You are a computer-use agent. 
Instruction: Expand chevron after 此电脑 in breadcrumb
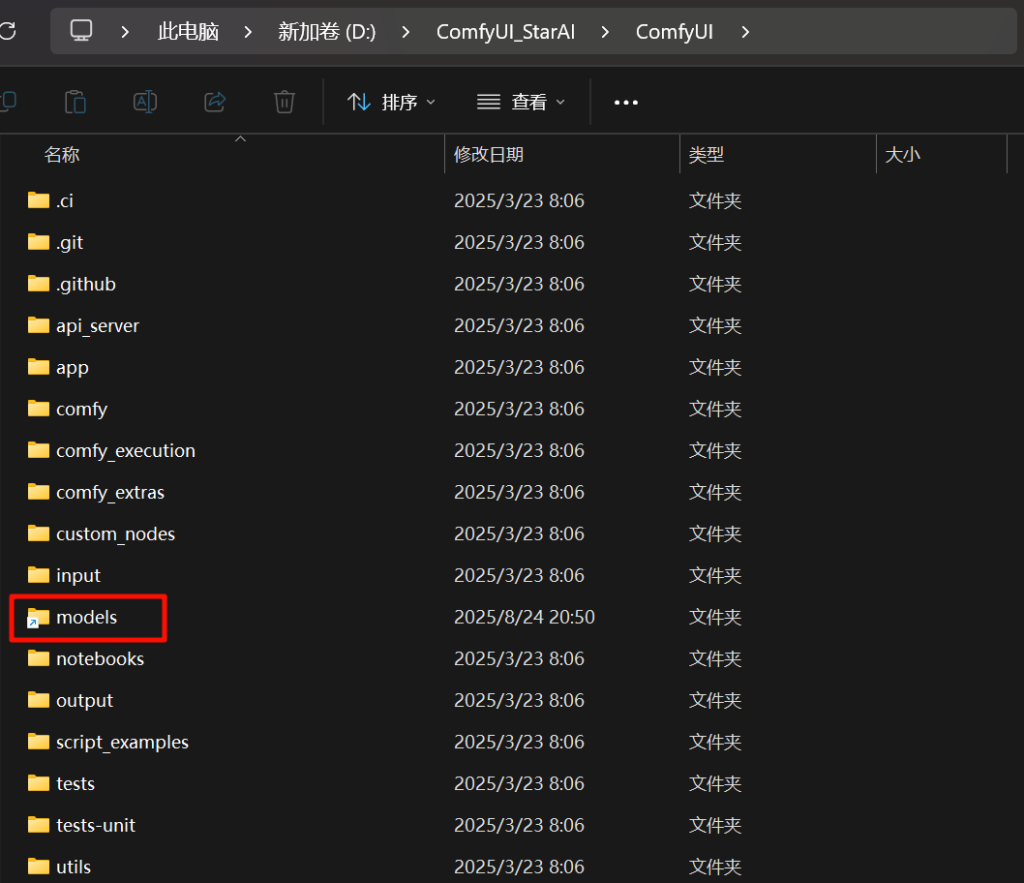click(x=248, y=32)
